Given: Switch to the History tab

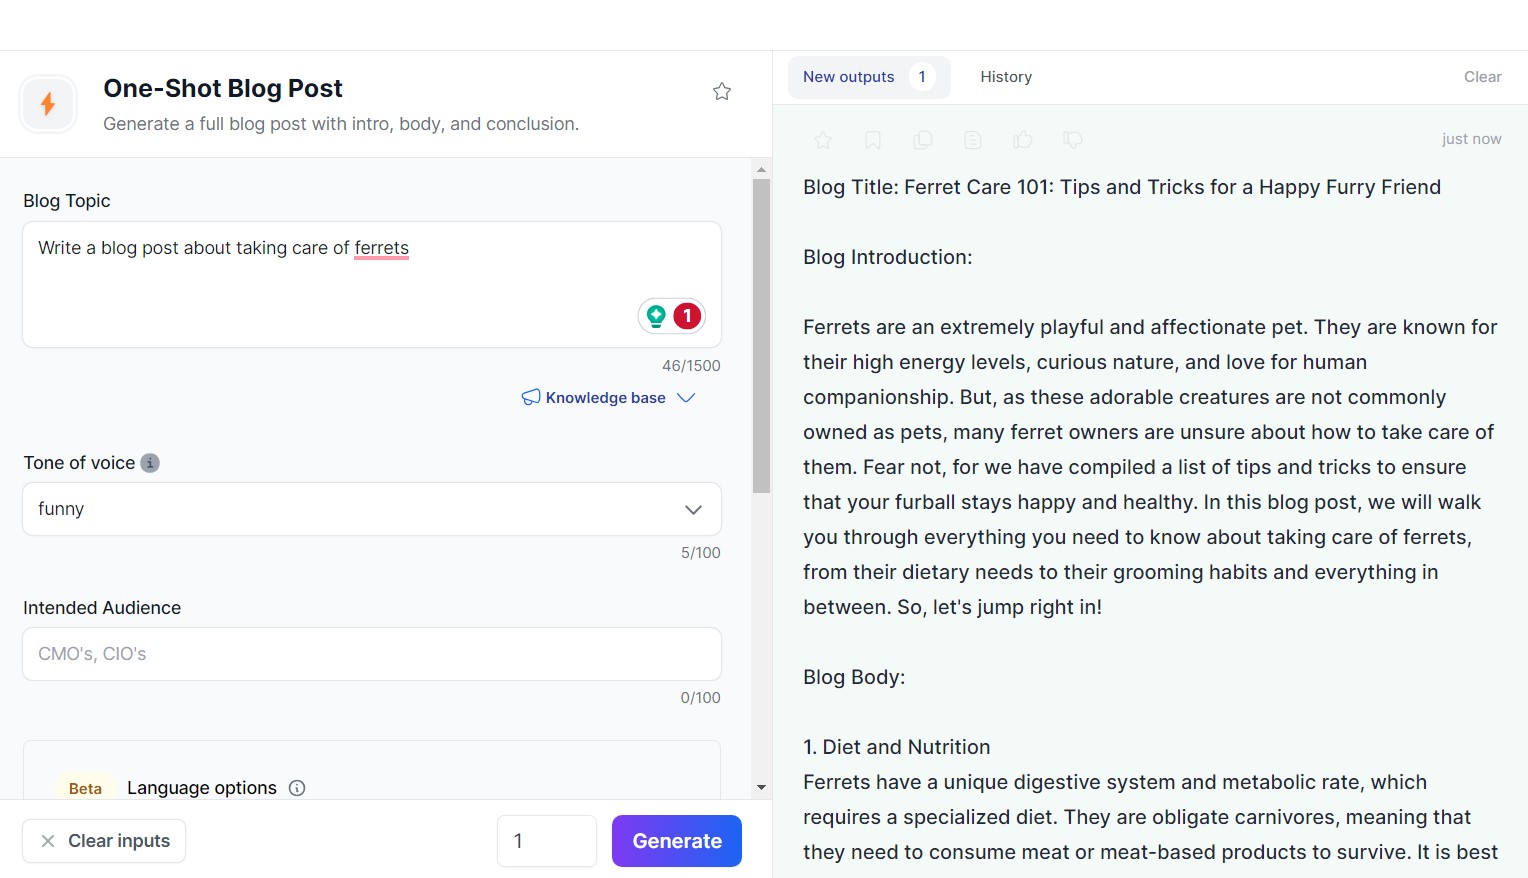Looking at the screenshot, I should click(x=1006, y=77).
